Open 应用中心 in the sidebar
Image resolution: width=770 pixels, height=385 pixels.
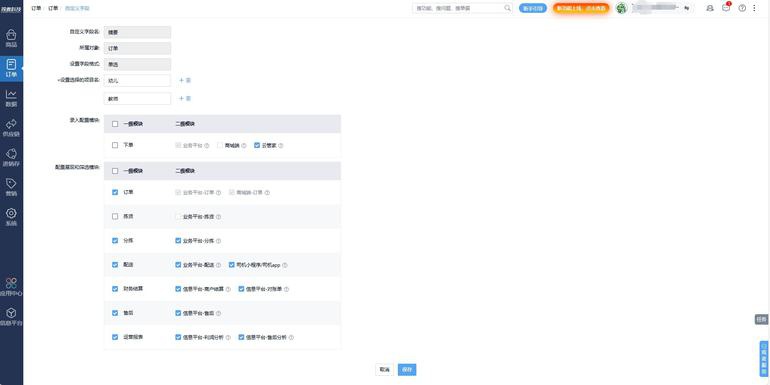[x=11, y=286]
